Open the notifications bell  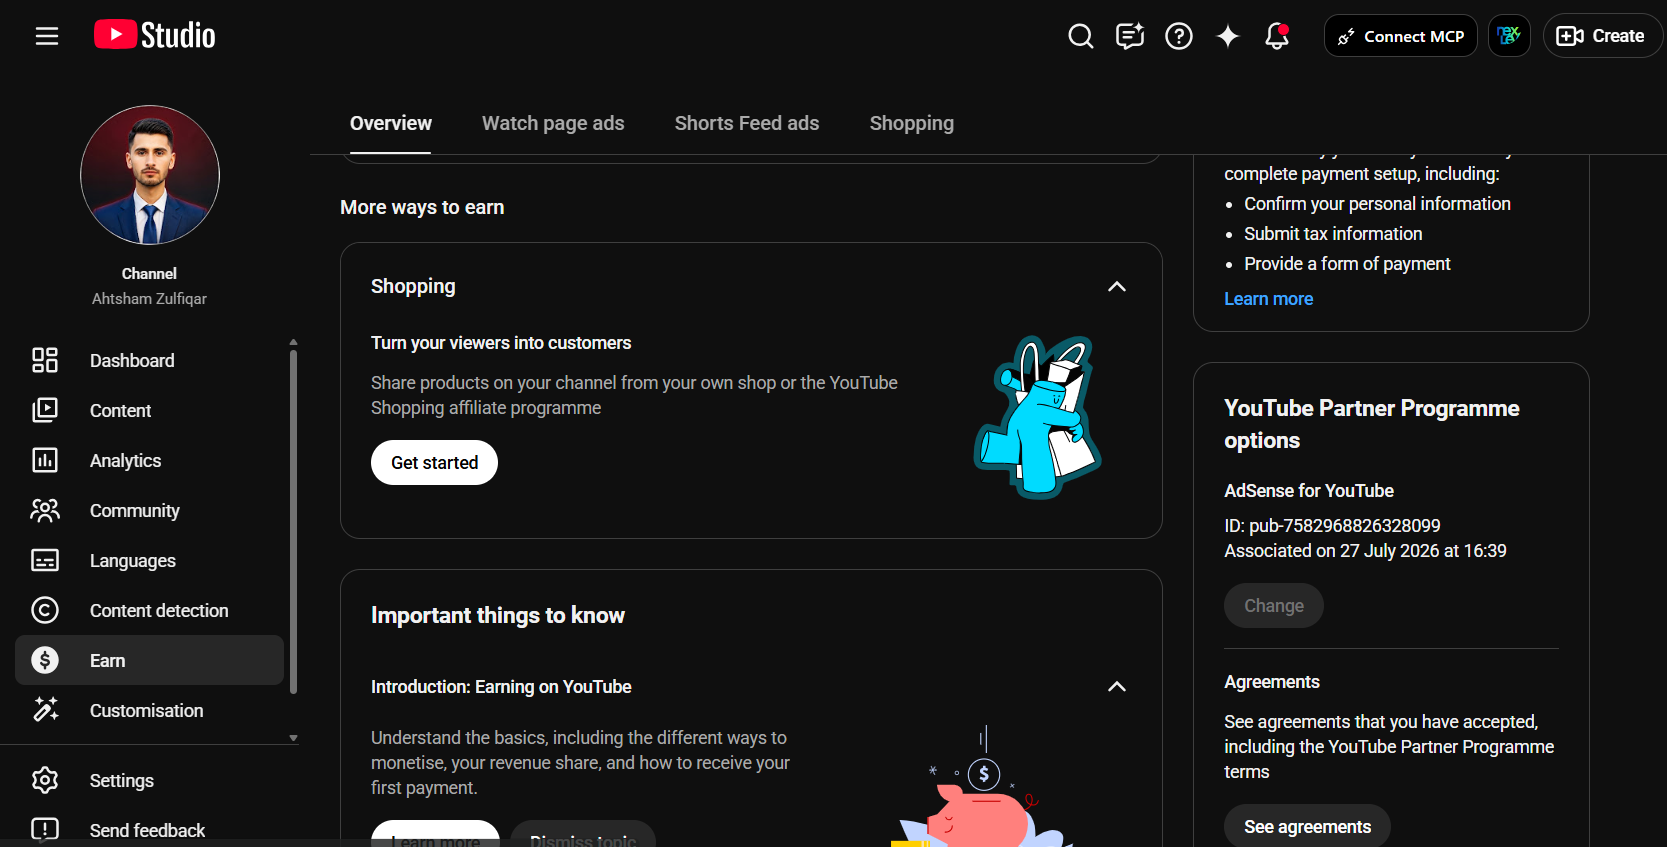[1277, 37]
